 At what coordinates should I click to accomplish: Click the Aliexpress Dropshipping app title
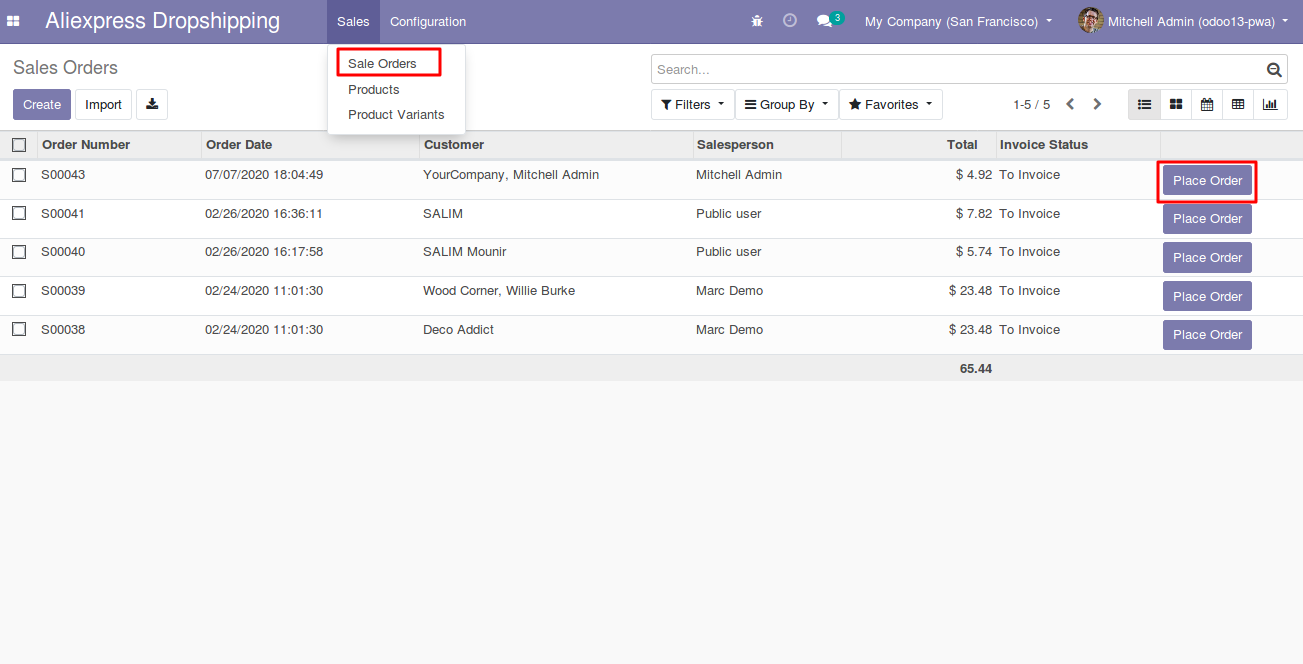(163, 21)
